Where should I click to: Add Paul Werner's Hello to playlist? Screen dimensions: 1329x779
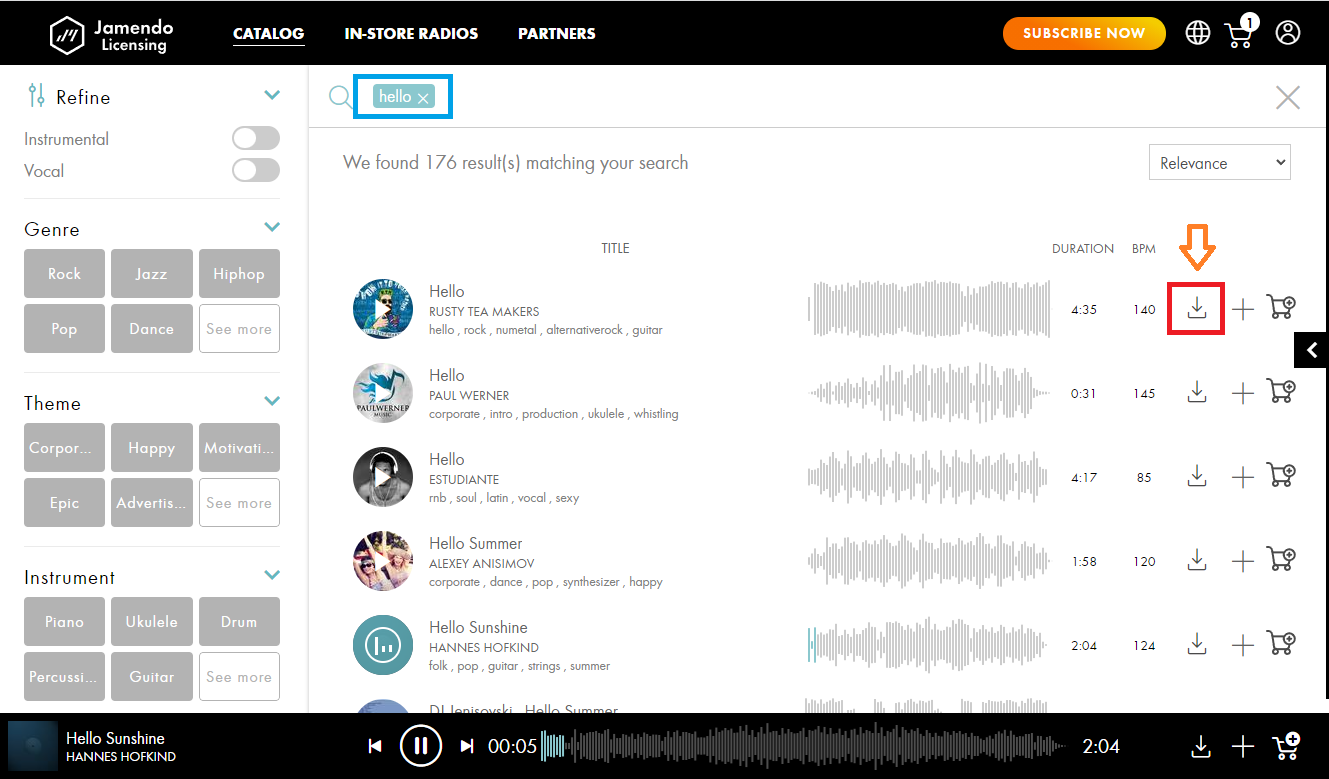click(x=1242, y=393)
